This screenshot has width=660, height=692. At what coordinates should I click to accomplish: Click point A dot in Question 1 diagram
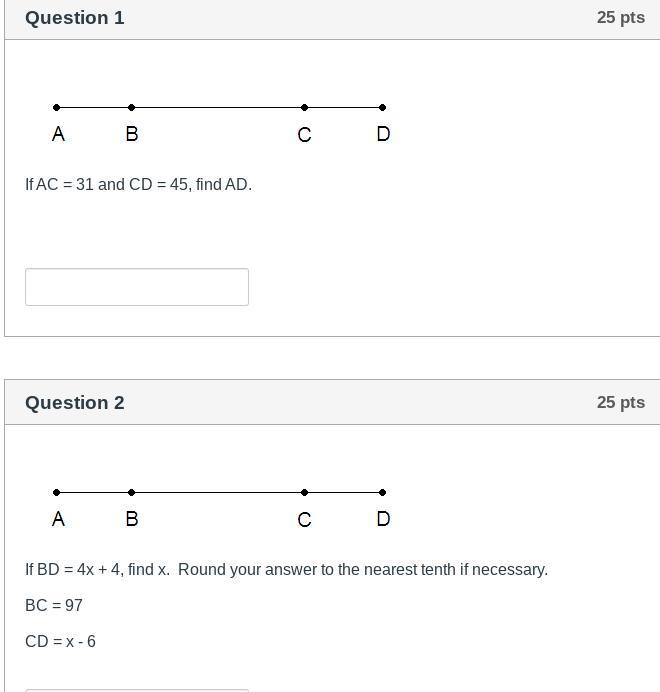[x=57, y=107]
